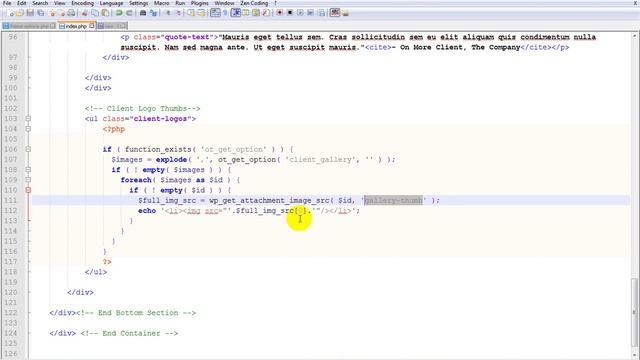Open the Run menu
Viewport: 640px width, 360px height.
180,3
